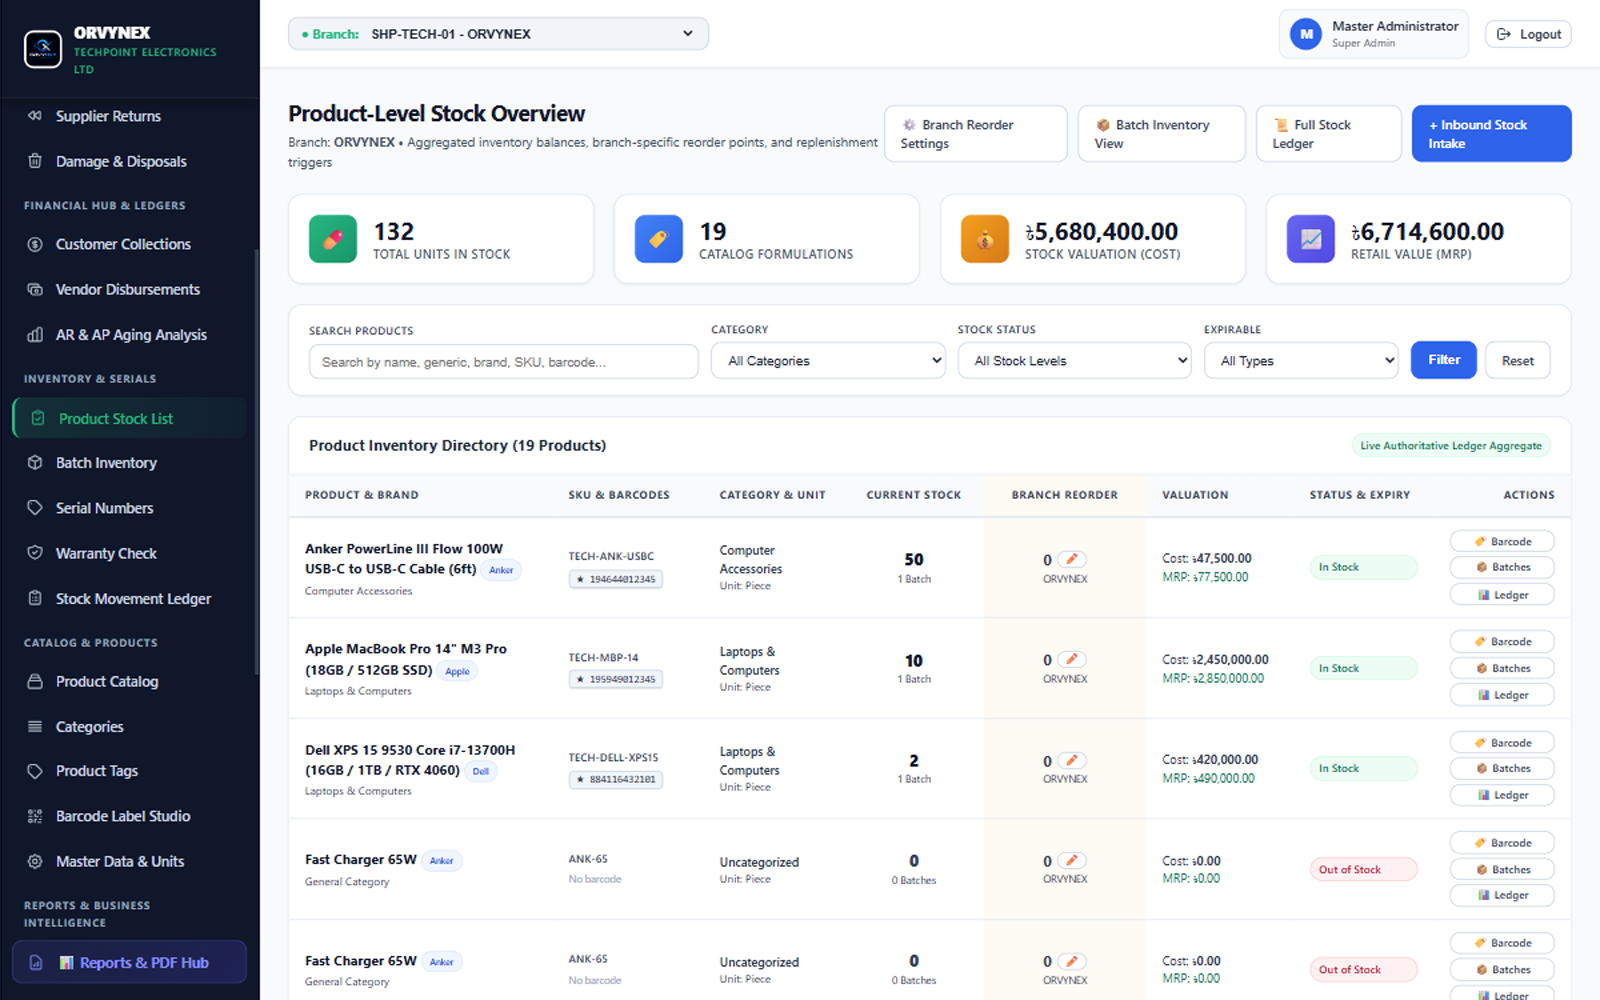Click the green Total Units in Stock icon
The image size is (1600, 1000).
[333, 239]
